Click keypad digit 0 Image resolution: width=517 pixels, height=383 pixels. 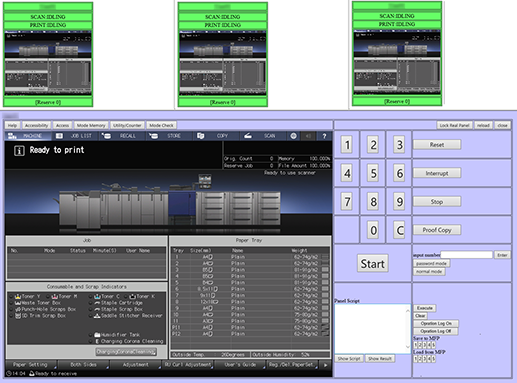coord(373,230)
